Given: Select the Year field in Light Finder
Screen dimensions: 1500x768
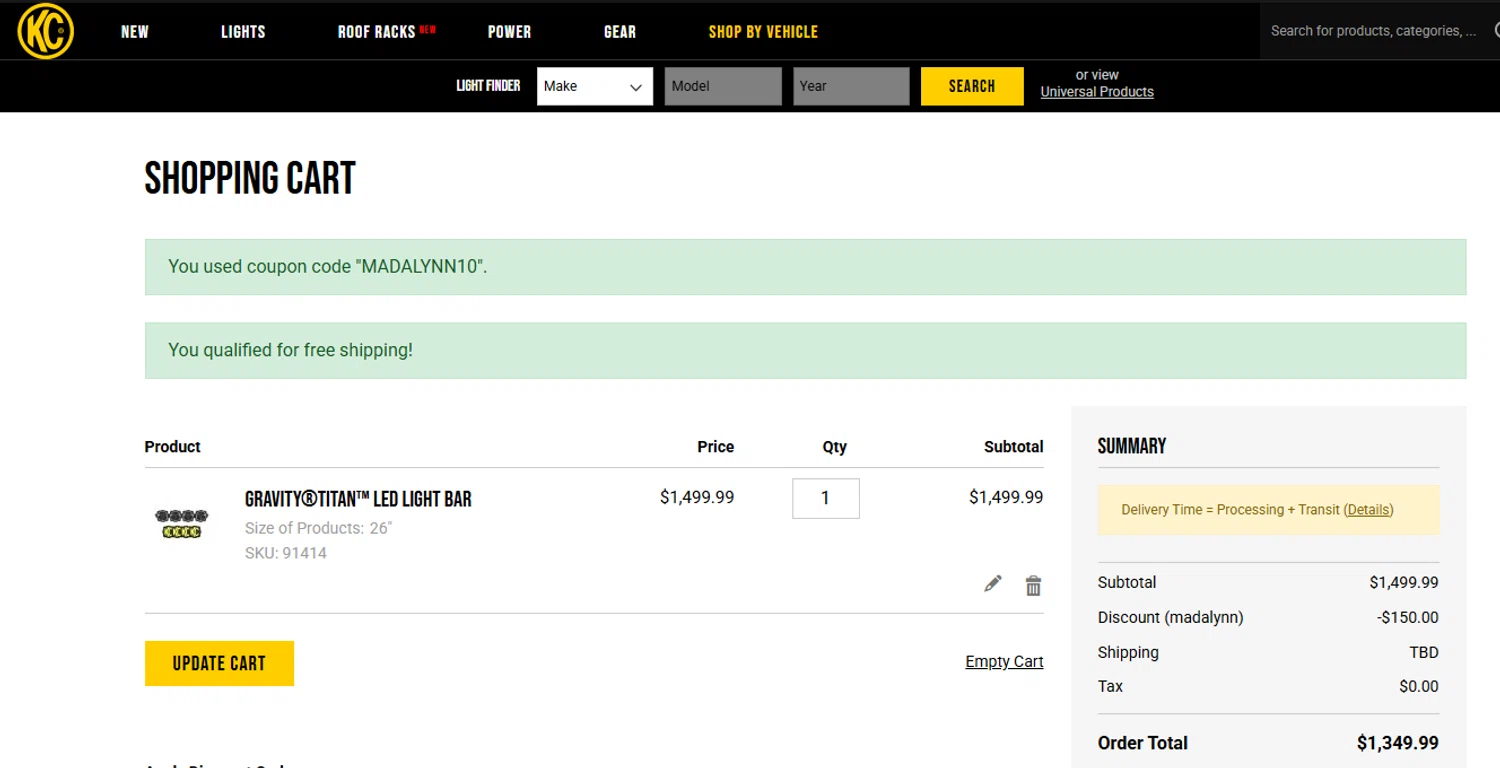Looking at the screenshot, I should pyautogui.click(x=851, y=86).
